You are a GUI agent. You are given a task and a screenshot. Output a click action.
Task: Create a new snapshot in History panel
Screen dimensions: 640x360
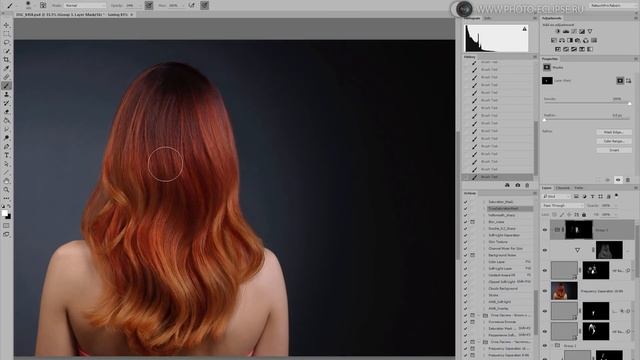[518, 185]
